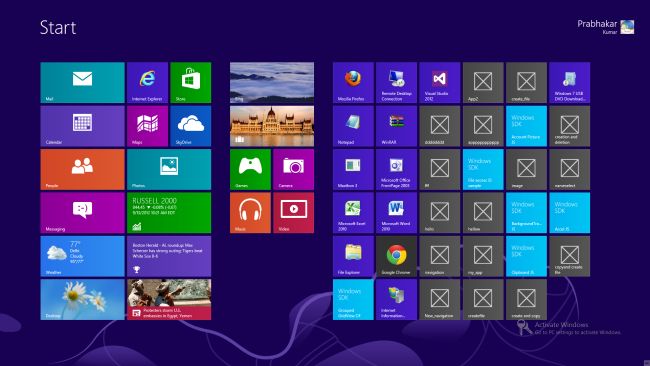This screenshot has width=650, height=366.
Task: Launch Mozilla Firefox
Action: 353,82
